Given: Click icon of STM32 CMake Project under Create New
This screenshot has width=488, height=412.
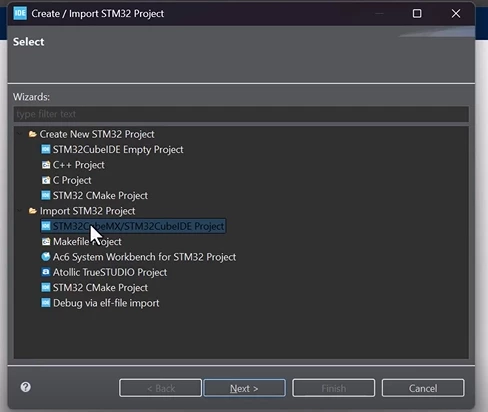Looking at the screenshot, I should click(46, 195).
